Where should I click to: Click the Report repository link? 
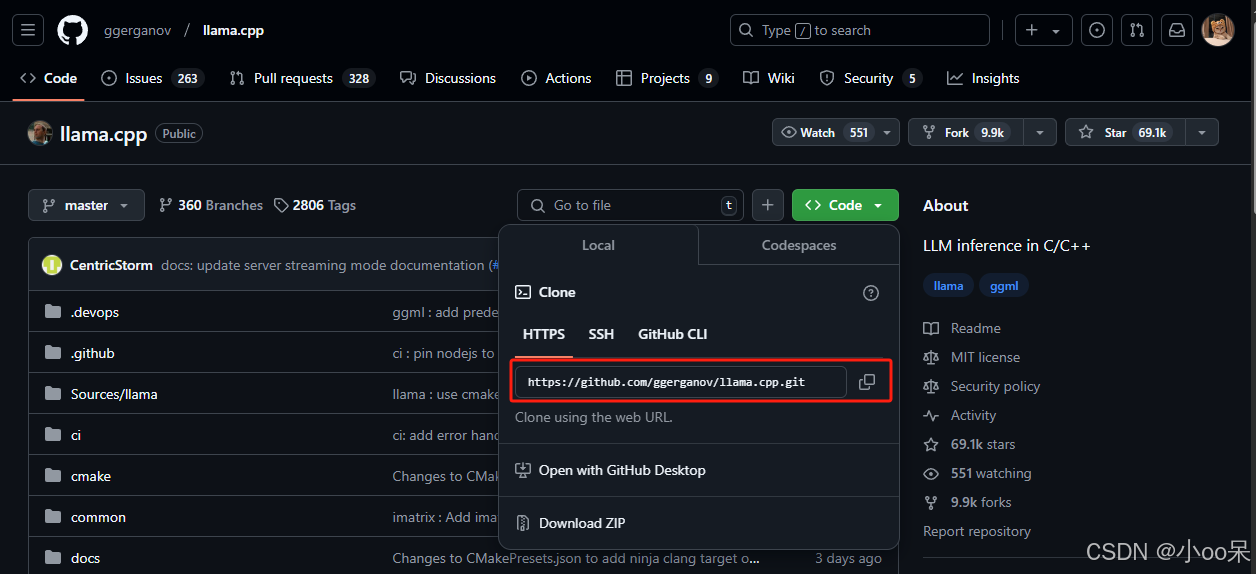coord(977,531)
